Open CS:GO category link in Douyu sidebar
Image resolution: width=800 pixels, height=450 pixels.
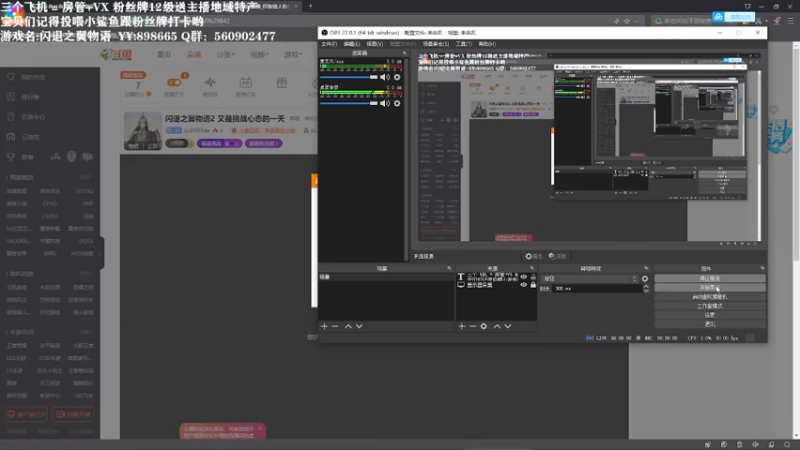click(50, 216)
